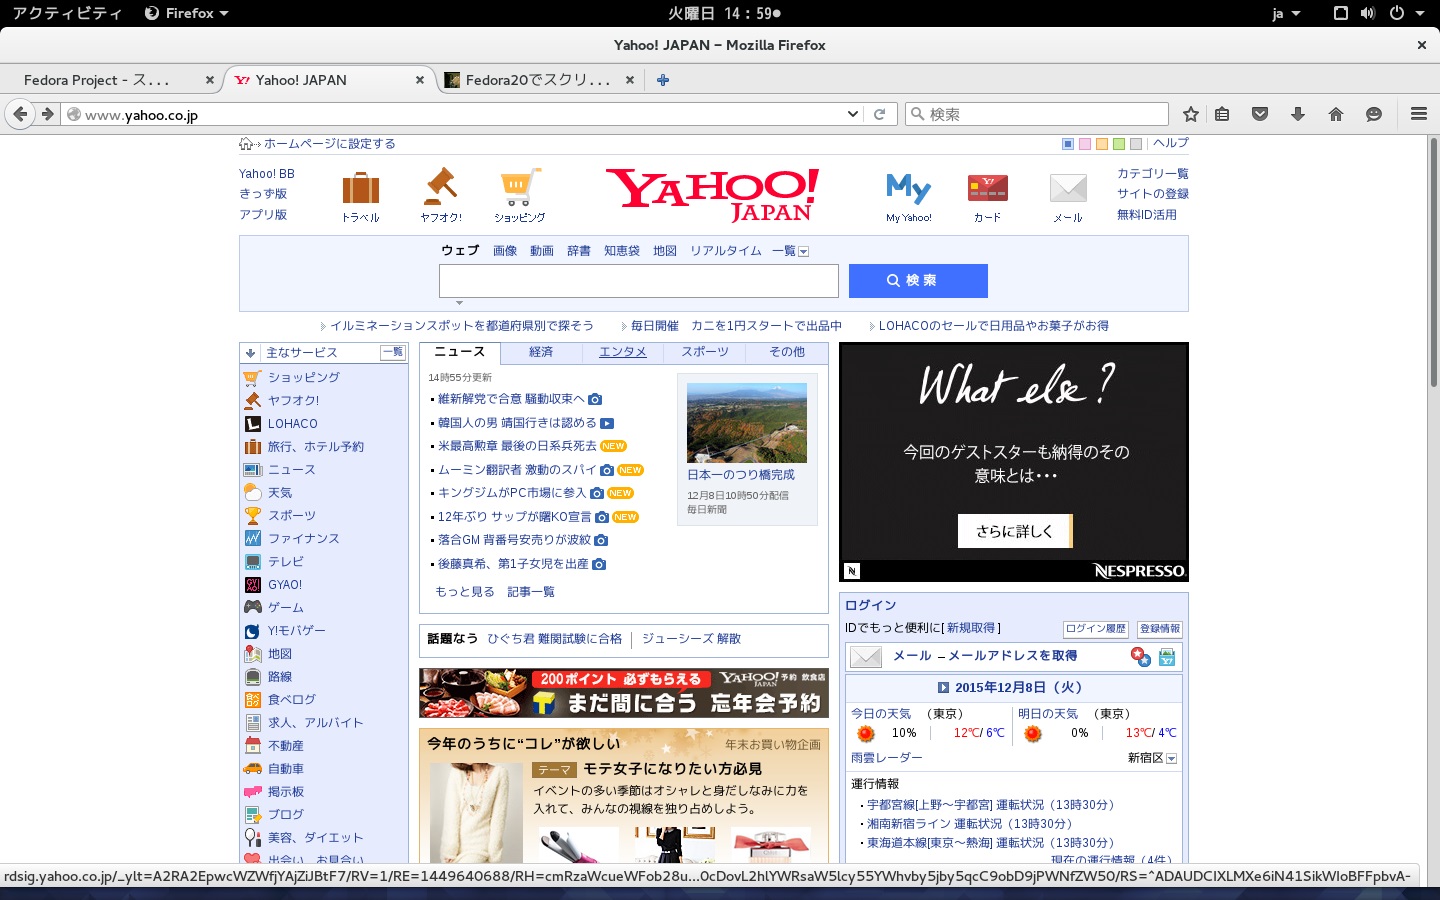Open the ja input language indicator

[x=1285, y=13]
